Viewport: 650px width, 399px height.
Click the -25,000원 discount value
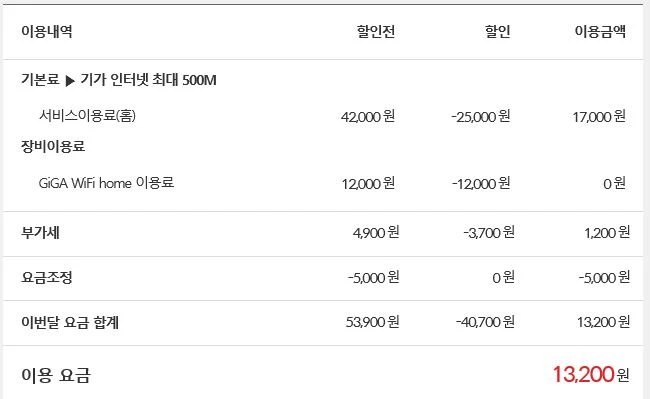pos(480,116)
